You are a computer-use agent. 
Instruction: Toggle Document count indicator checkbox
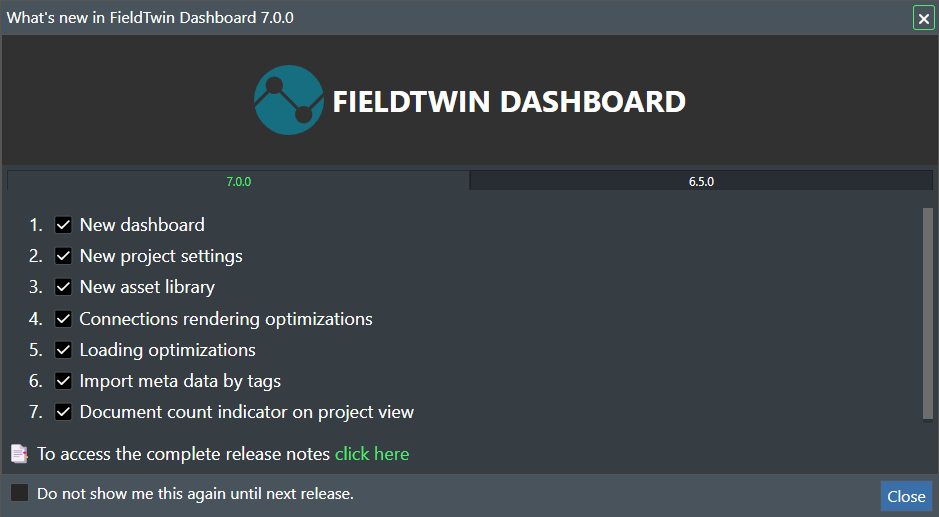(63, 412)
